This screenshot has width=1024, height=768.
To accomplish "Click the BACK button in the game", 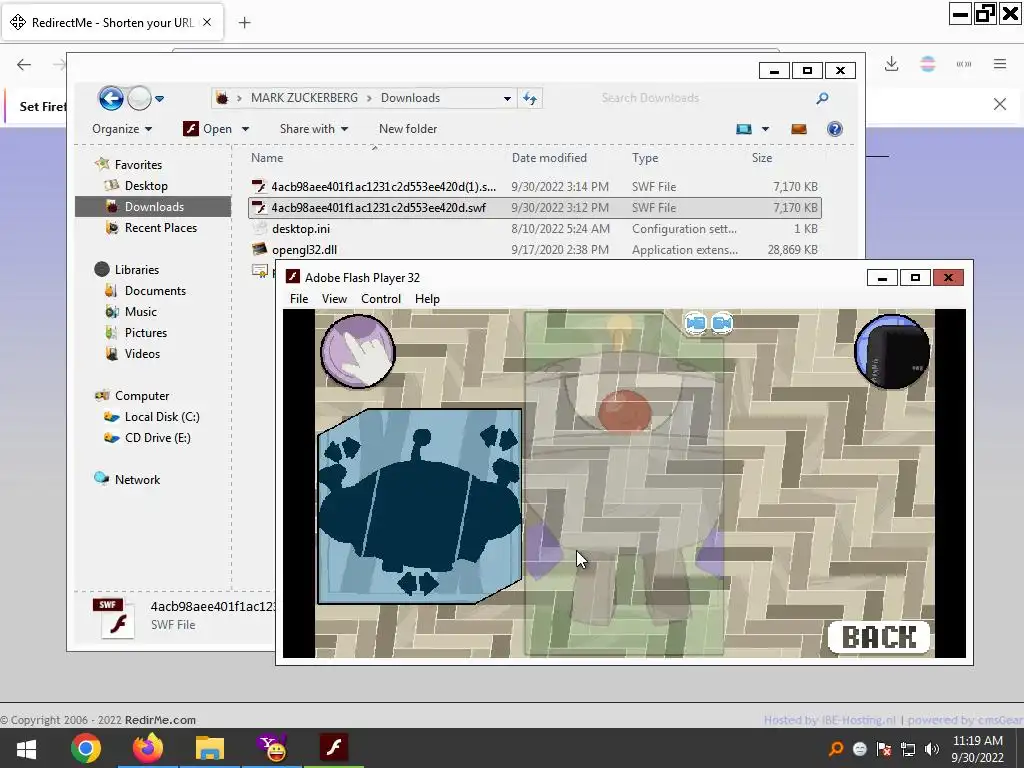I will [879, 637].
